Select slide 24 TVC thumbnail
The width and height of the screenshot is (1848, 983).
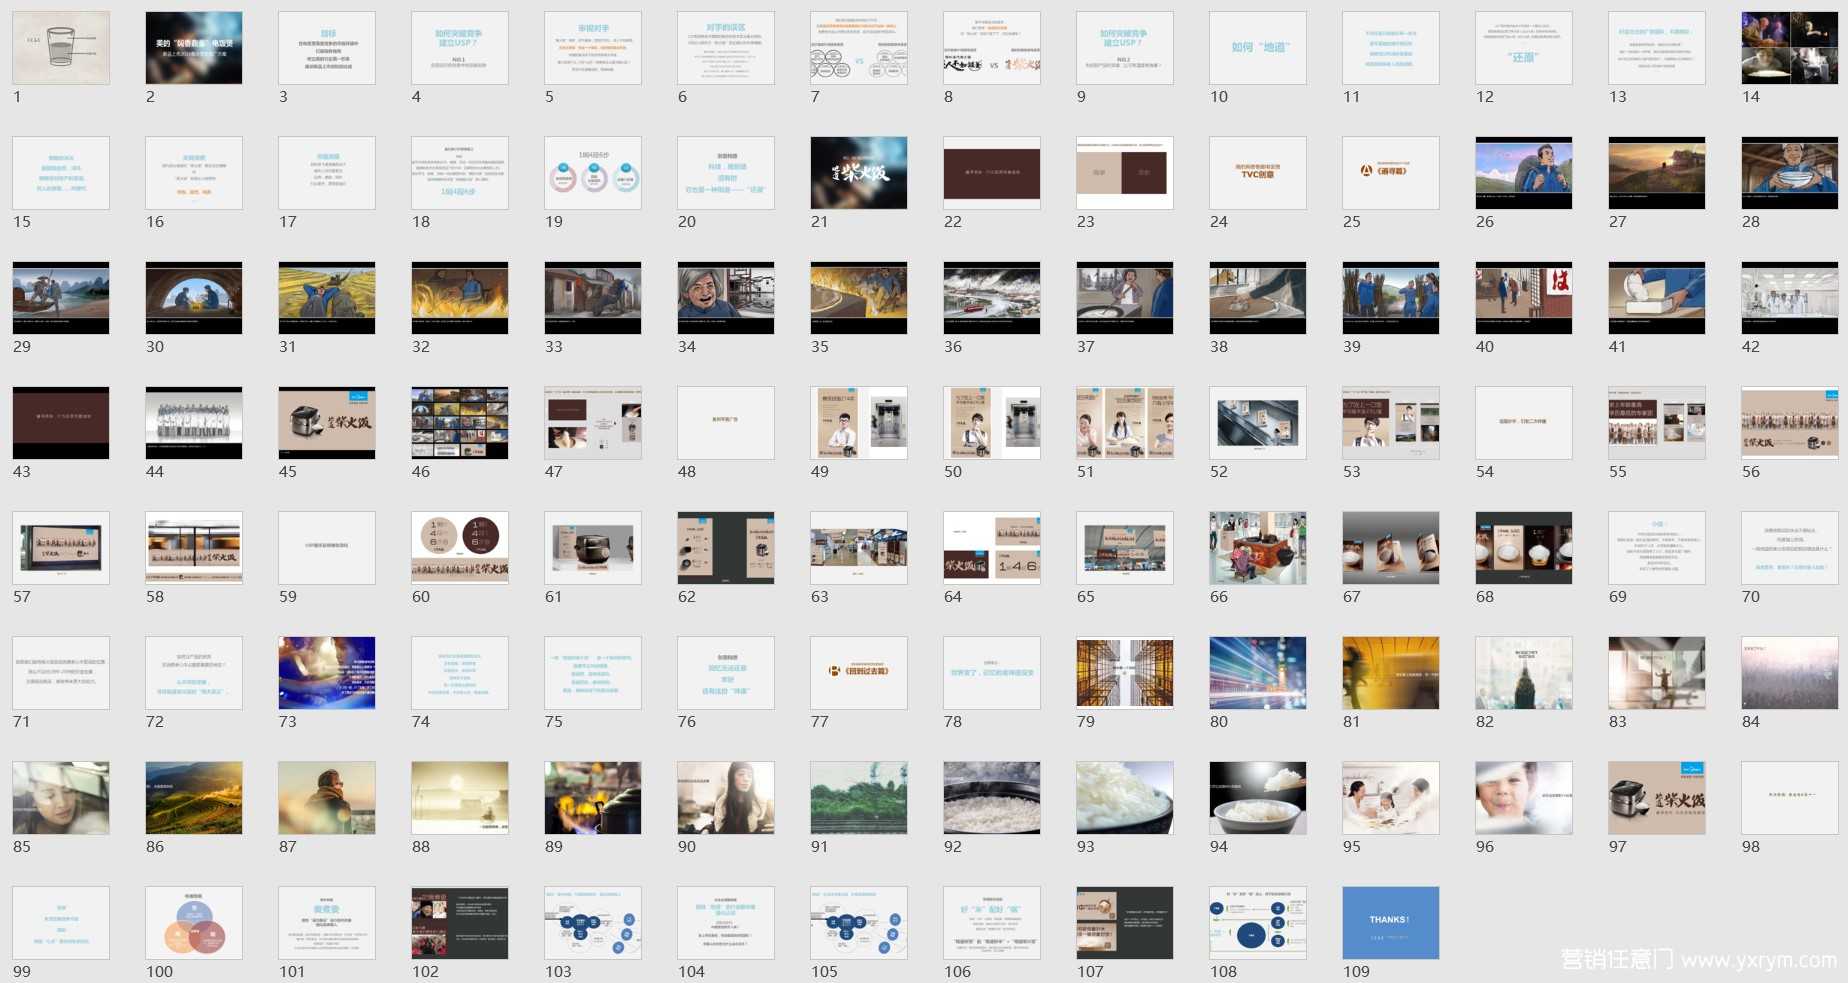(x=1258, y=173)
